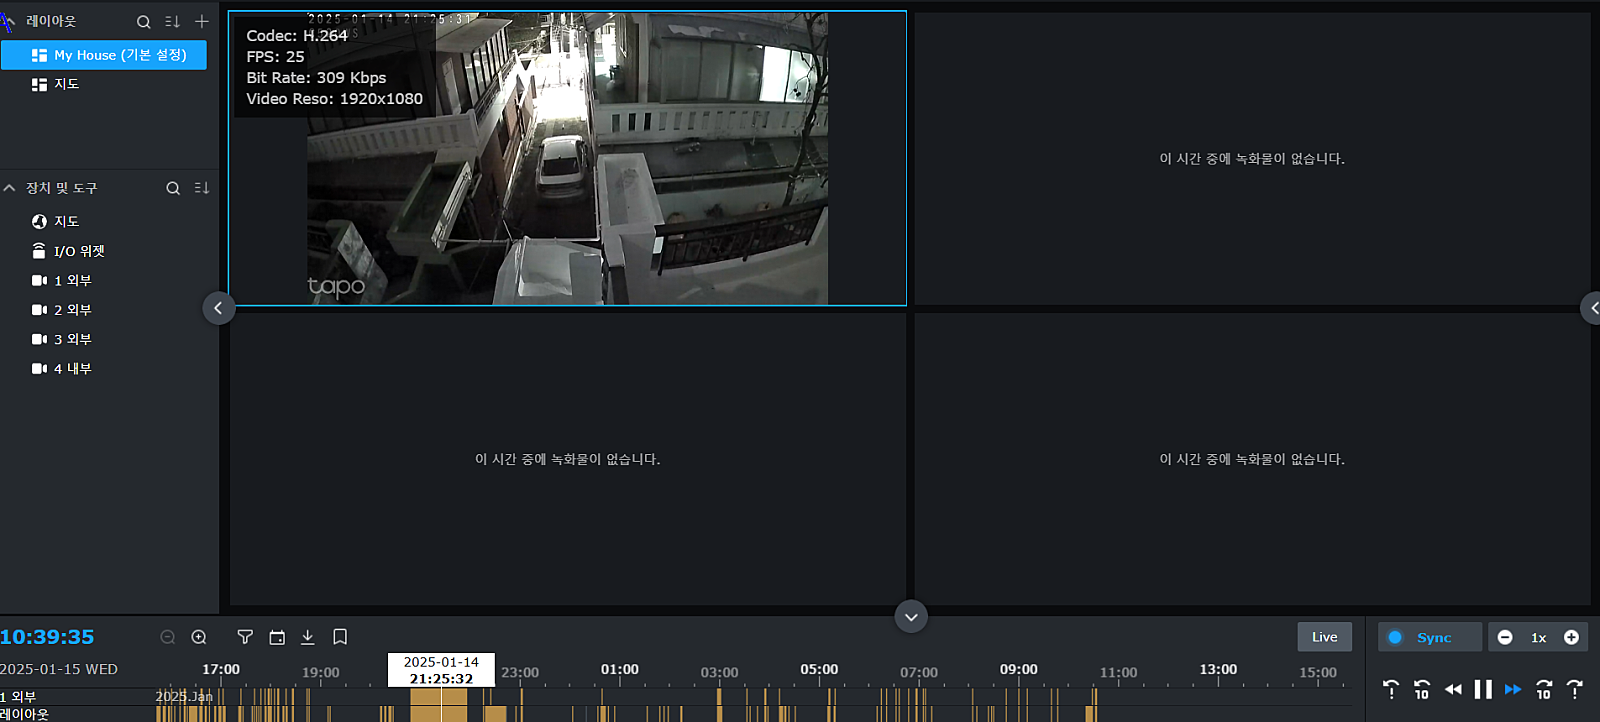1600x722 pixels.
Task: Decrease playback speed with minus button
Action: [1505, 637]
